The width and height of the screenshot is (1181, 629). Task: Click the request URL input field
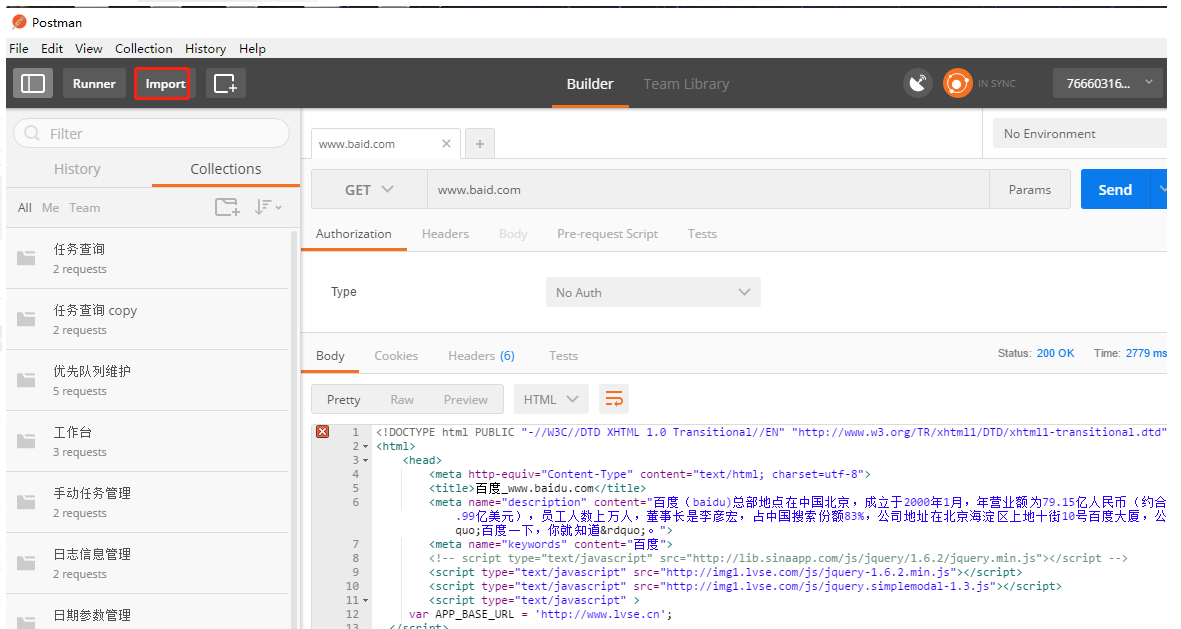coord(708,190)
